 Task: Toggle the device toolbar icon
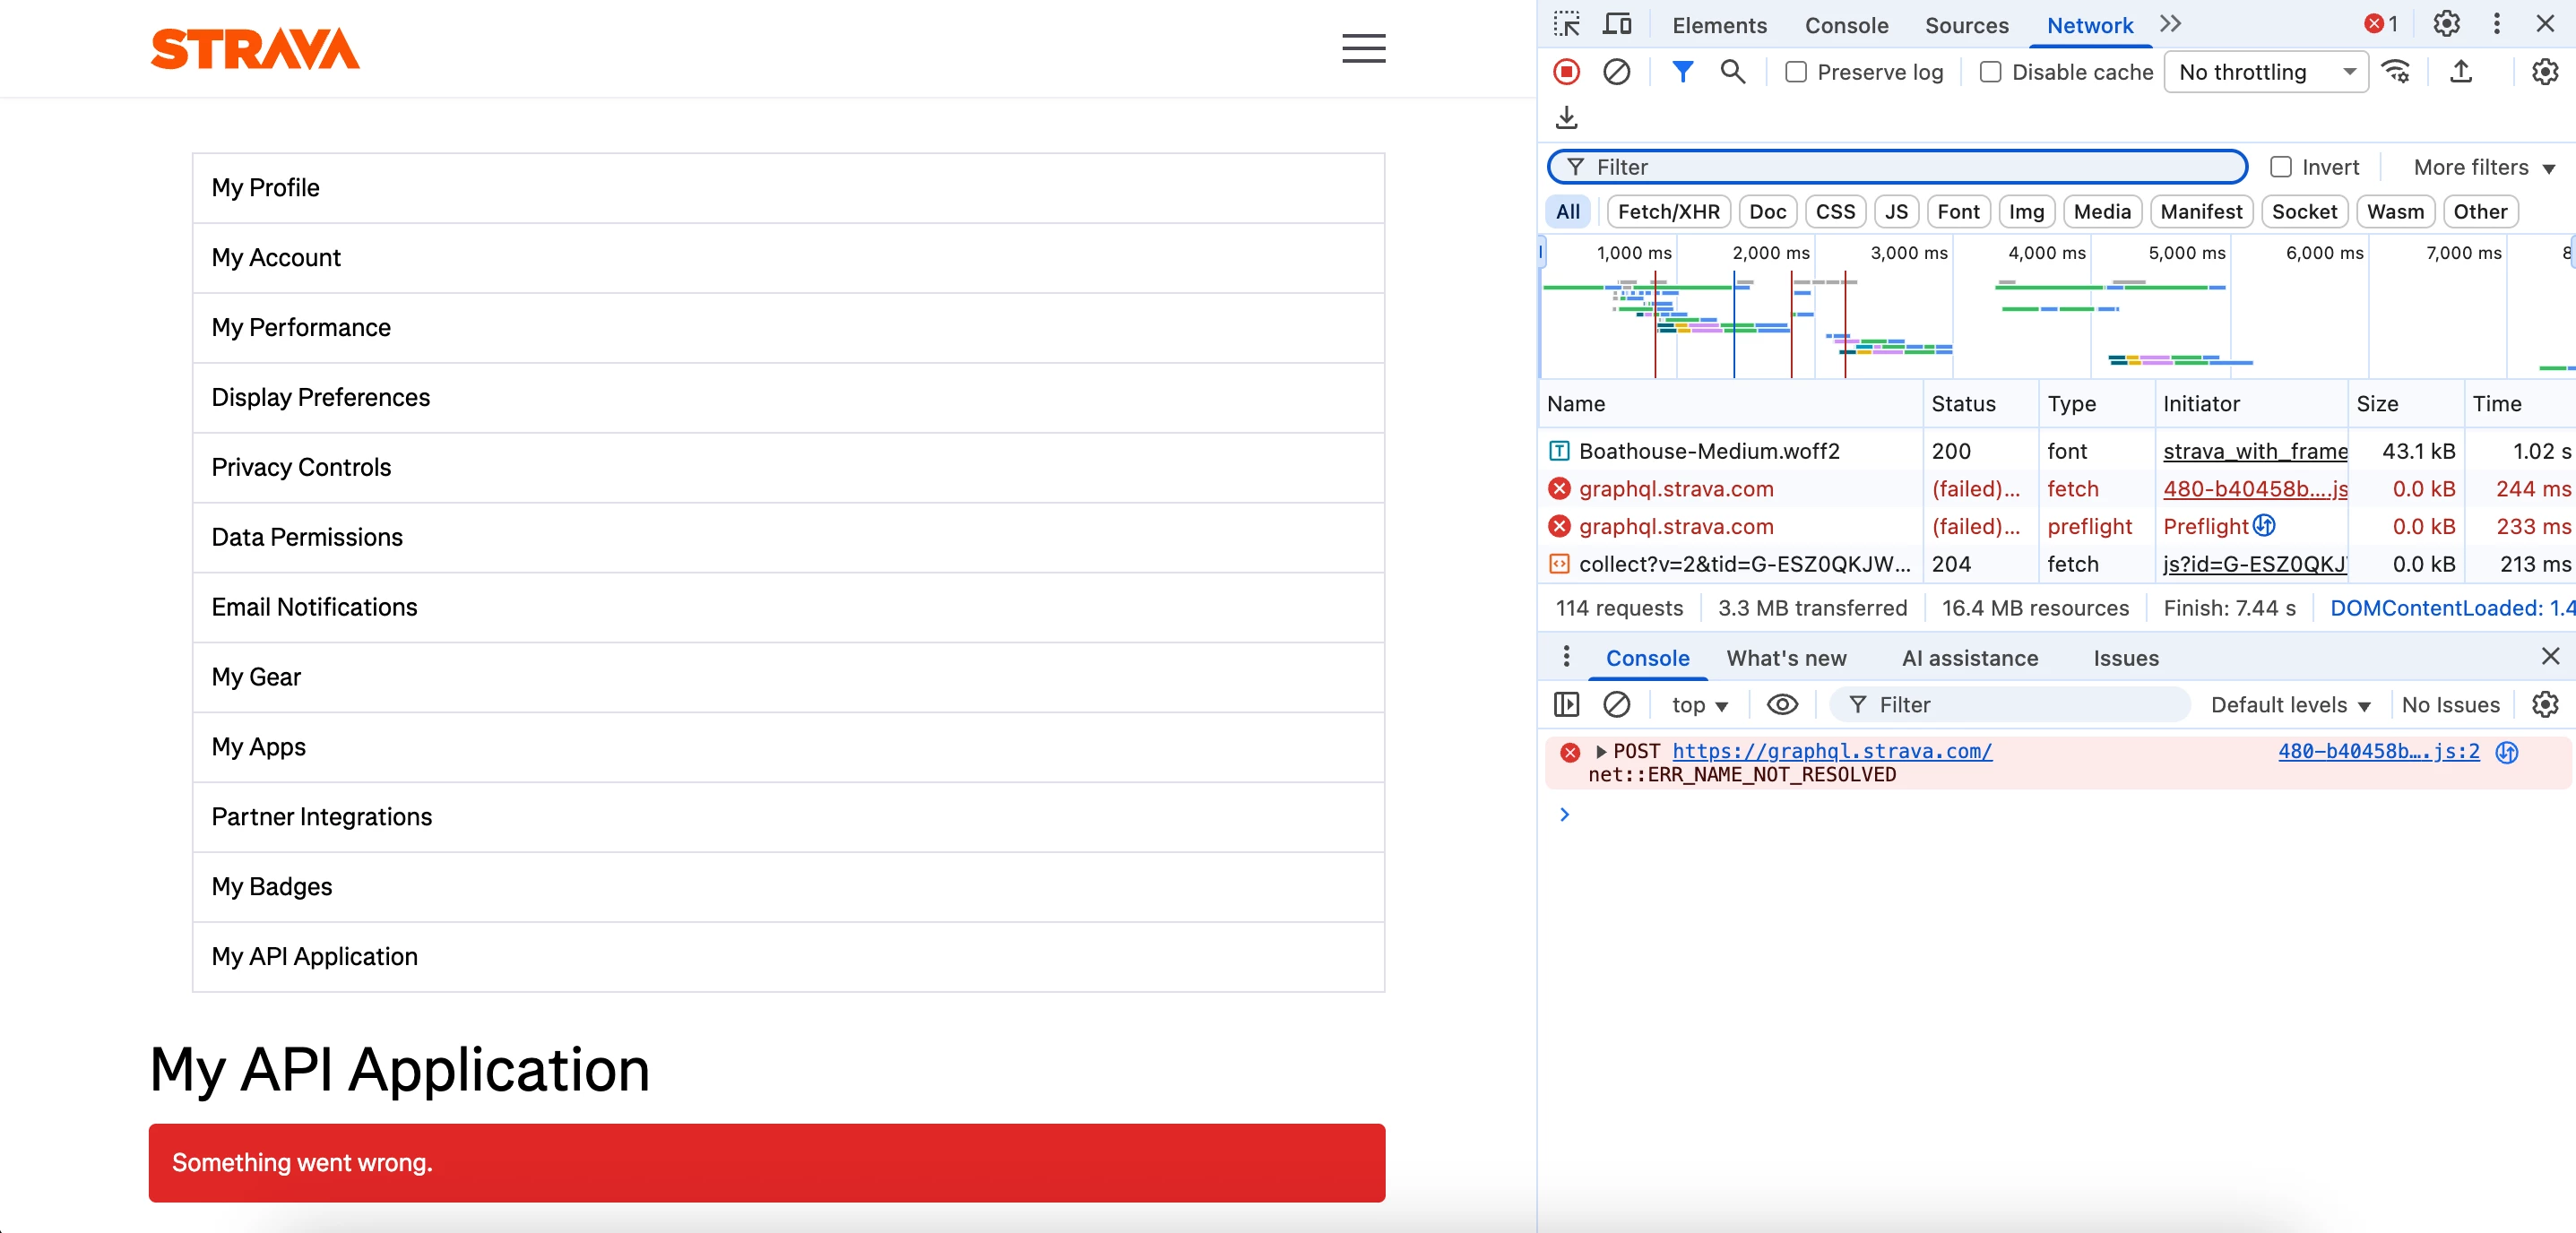coord(1617,24)
